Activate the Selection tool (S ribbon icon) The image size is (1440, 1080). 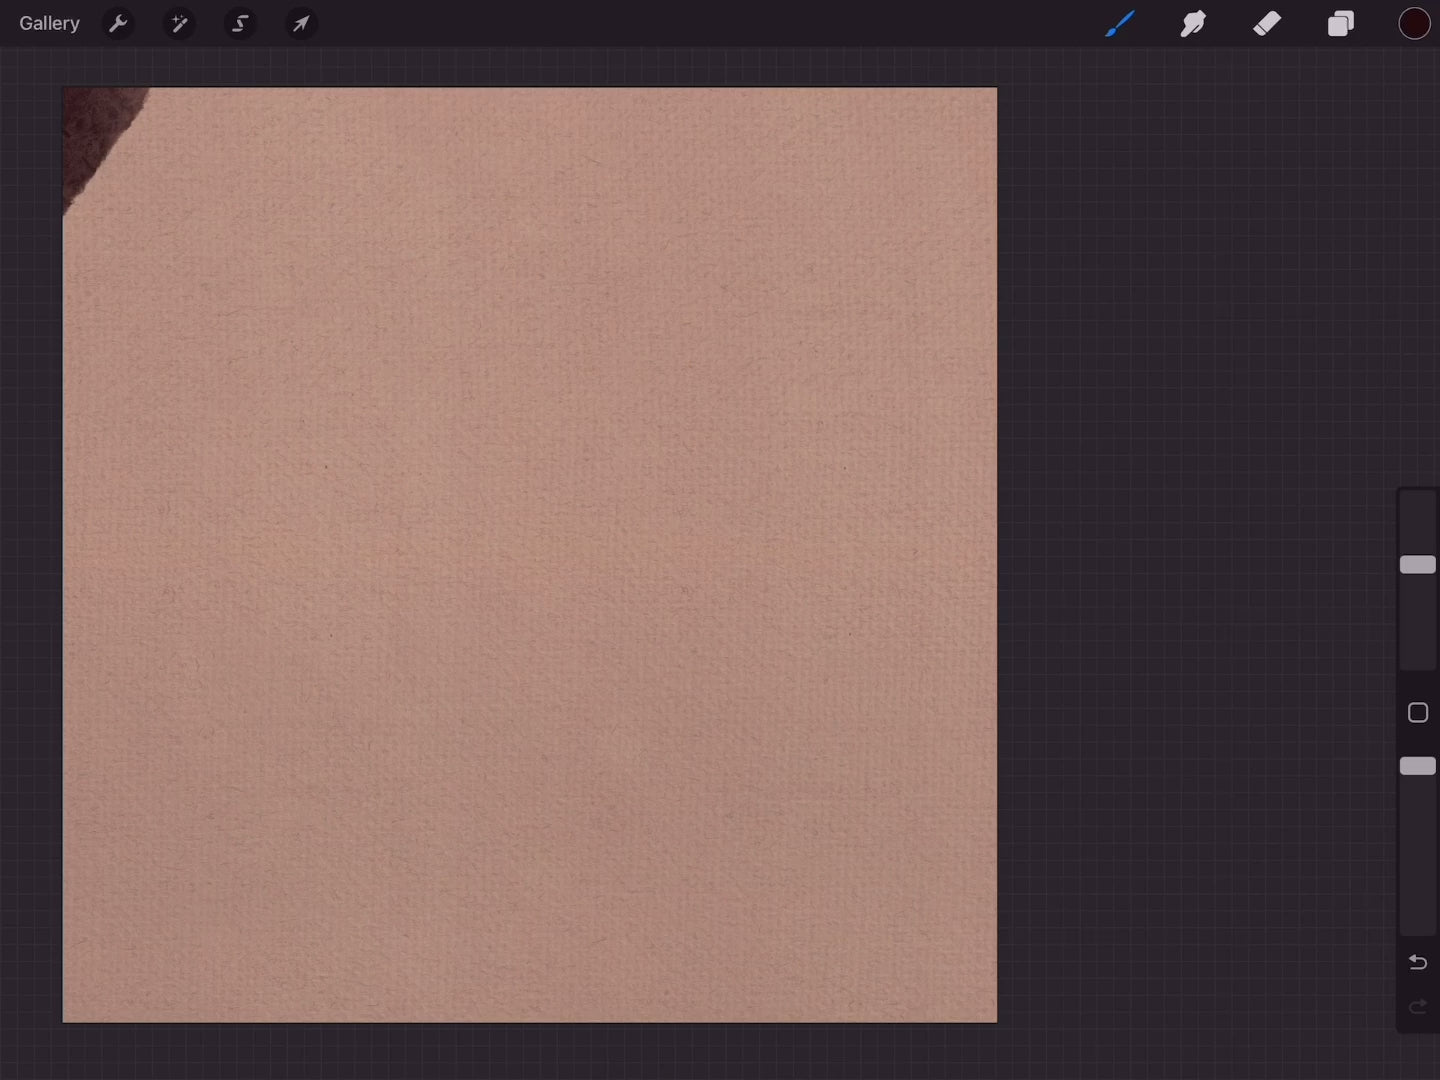click(240, 23)
